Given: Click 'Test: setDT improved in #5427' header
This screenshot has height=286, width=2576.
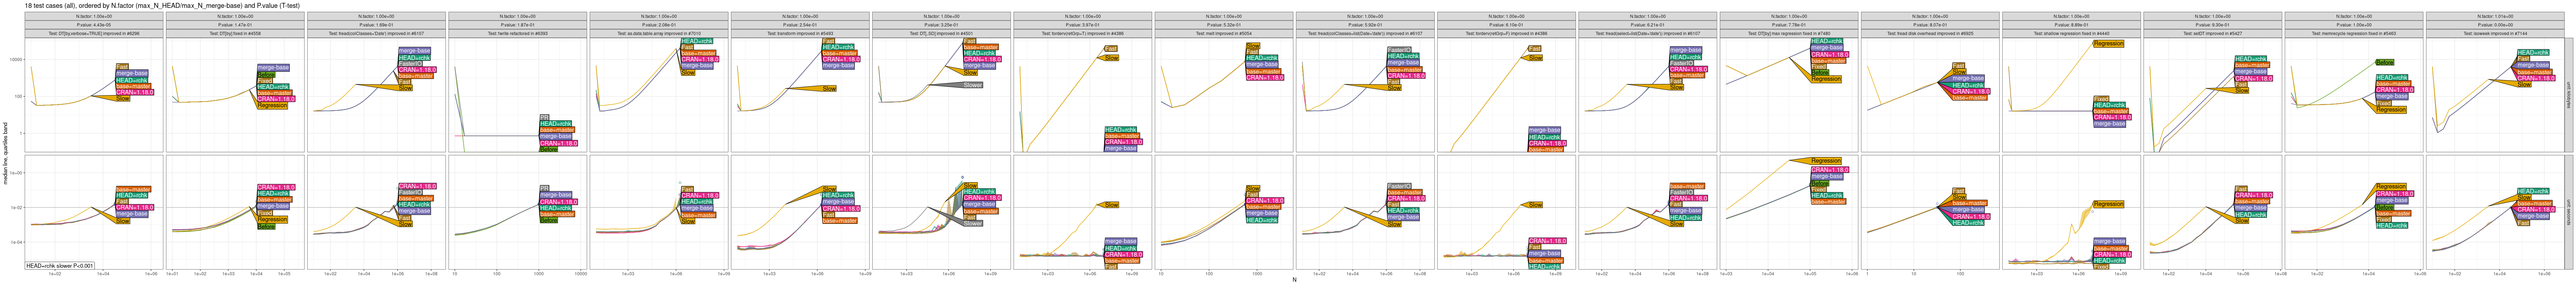Looking at the screenshot, I should coord(2212,33).
